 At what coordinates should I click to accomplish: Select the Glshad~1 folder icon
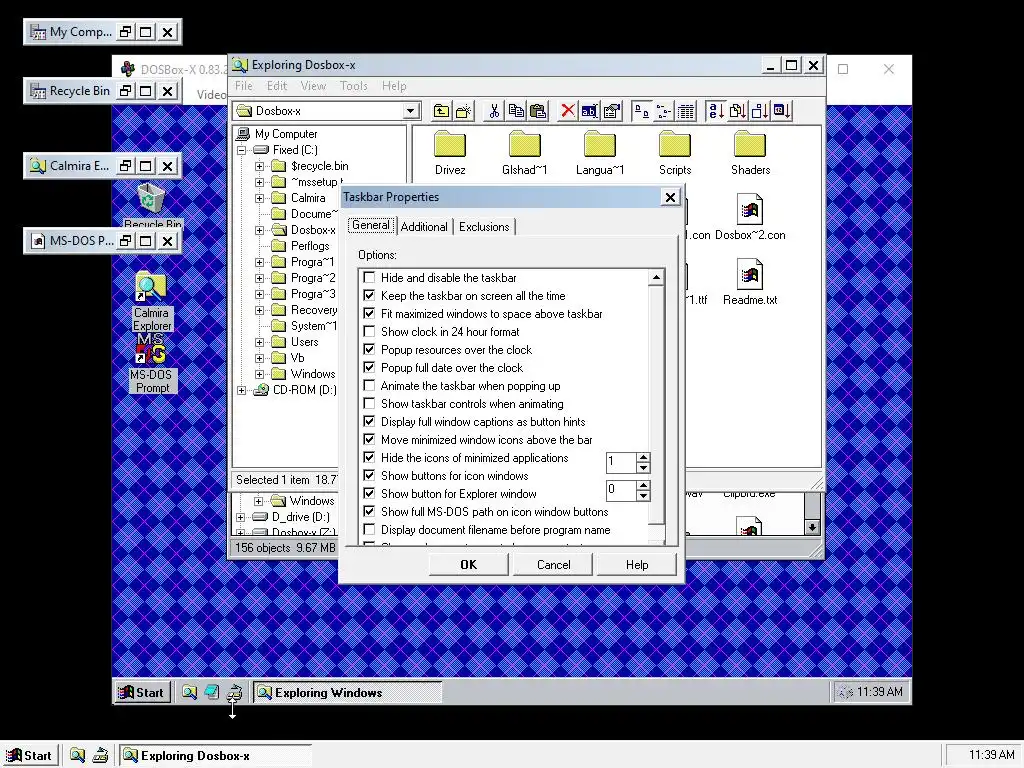(524, 145)
